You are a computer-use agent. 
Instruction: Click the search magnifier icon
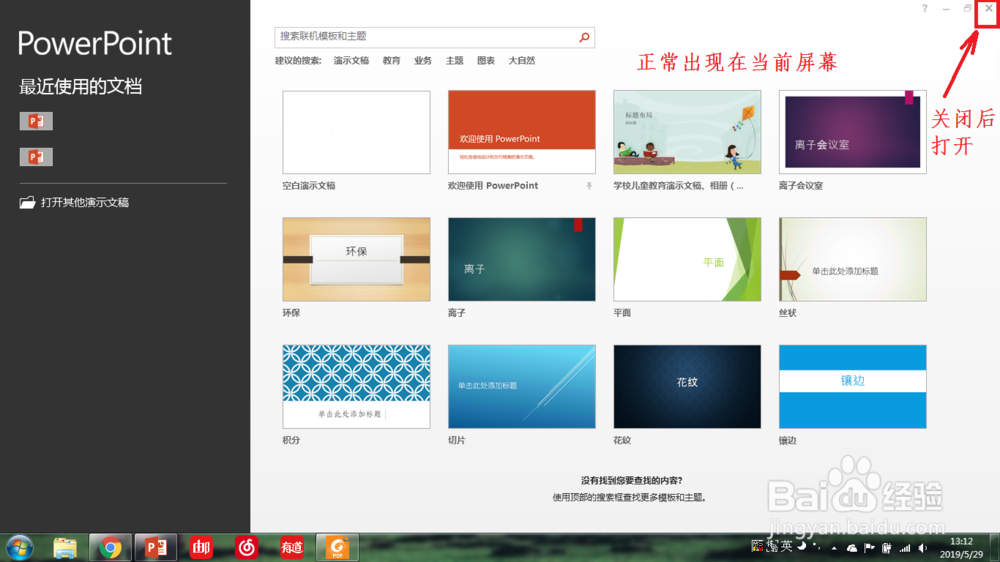[584, 38]
